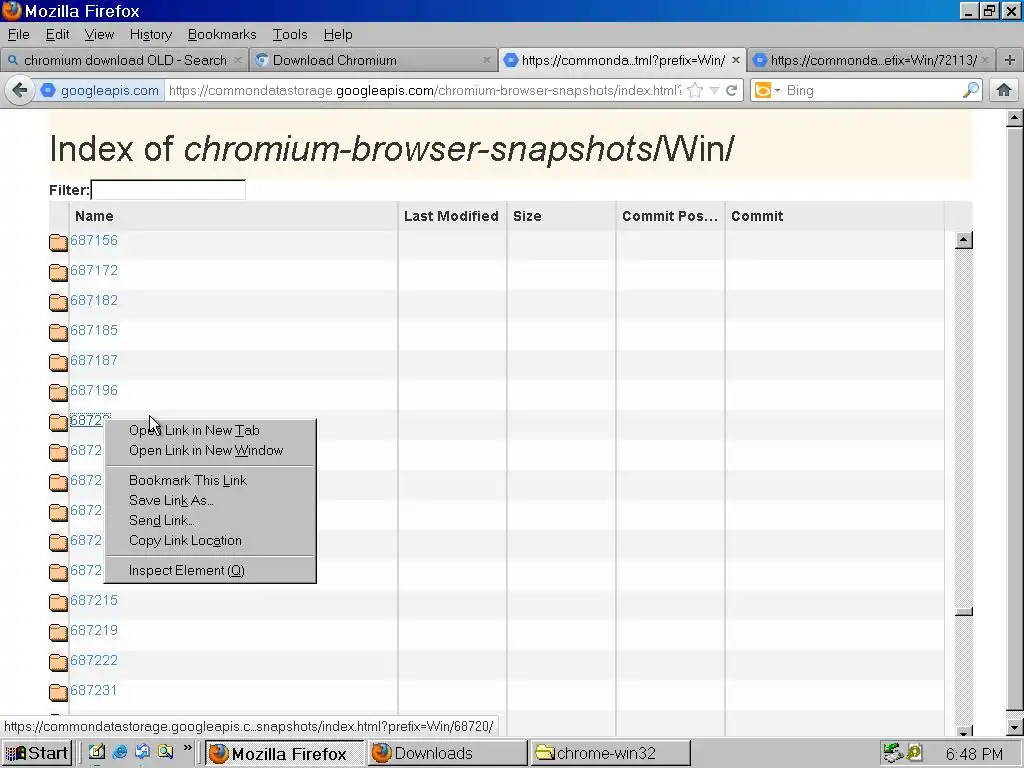Open the URL history dropdown arrow
This screenshot has width=1024, height=768.
point(714,91)
